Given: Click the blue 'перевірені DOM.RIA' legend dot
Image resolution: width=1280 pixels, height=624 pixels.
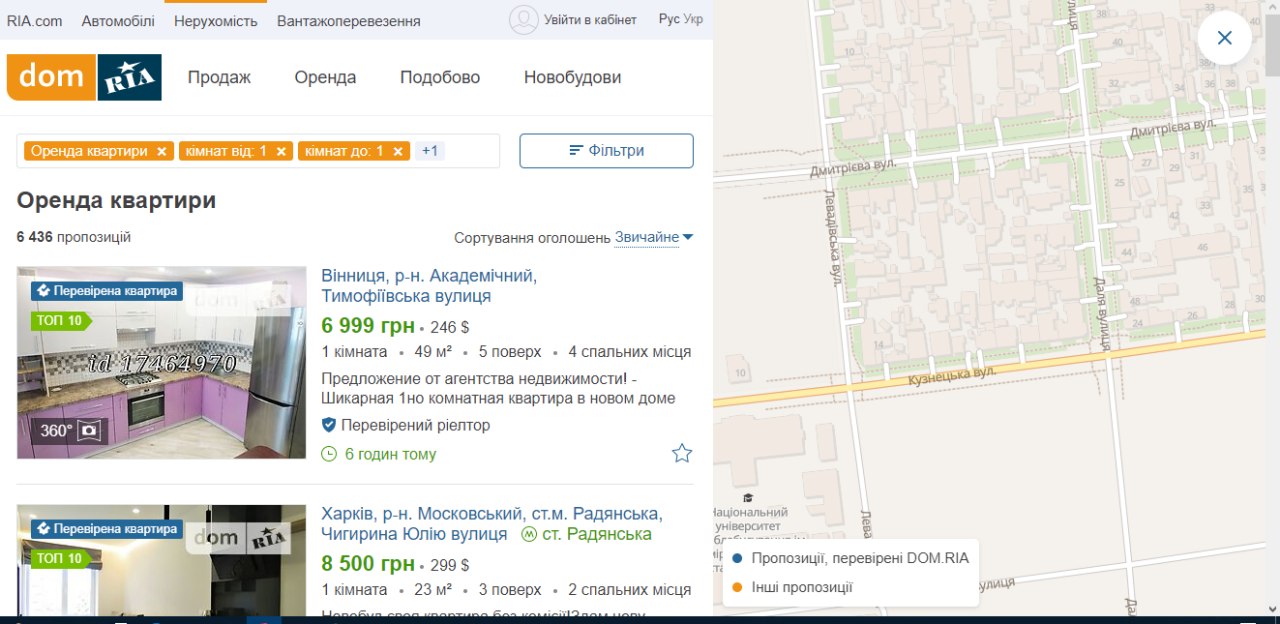Looking at the screenshot, I should pos(737,558).
